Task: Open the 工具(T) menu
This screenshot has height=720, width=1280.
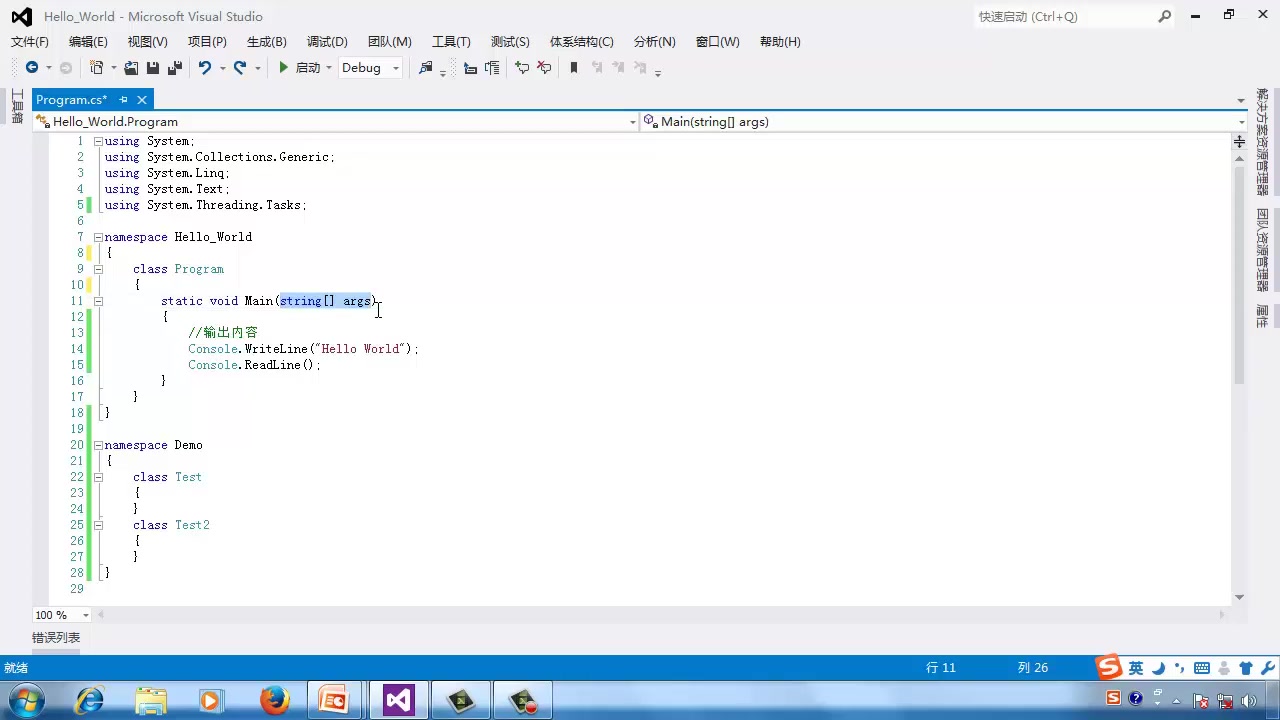Action: click(451, 41)
